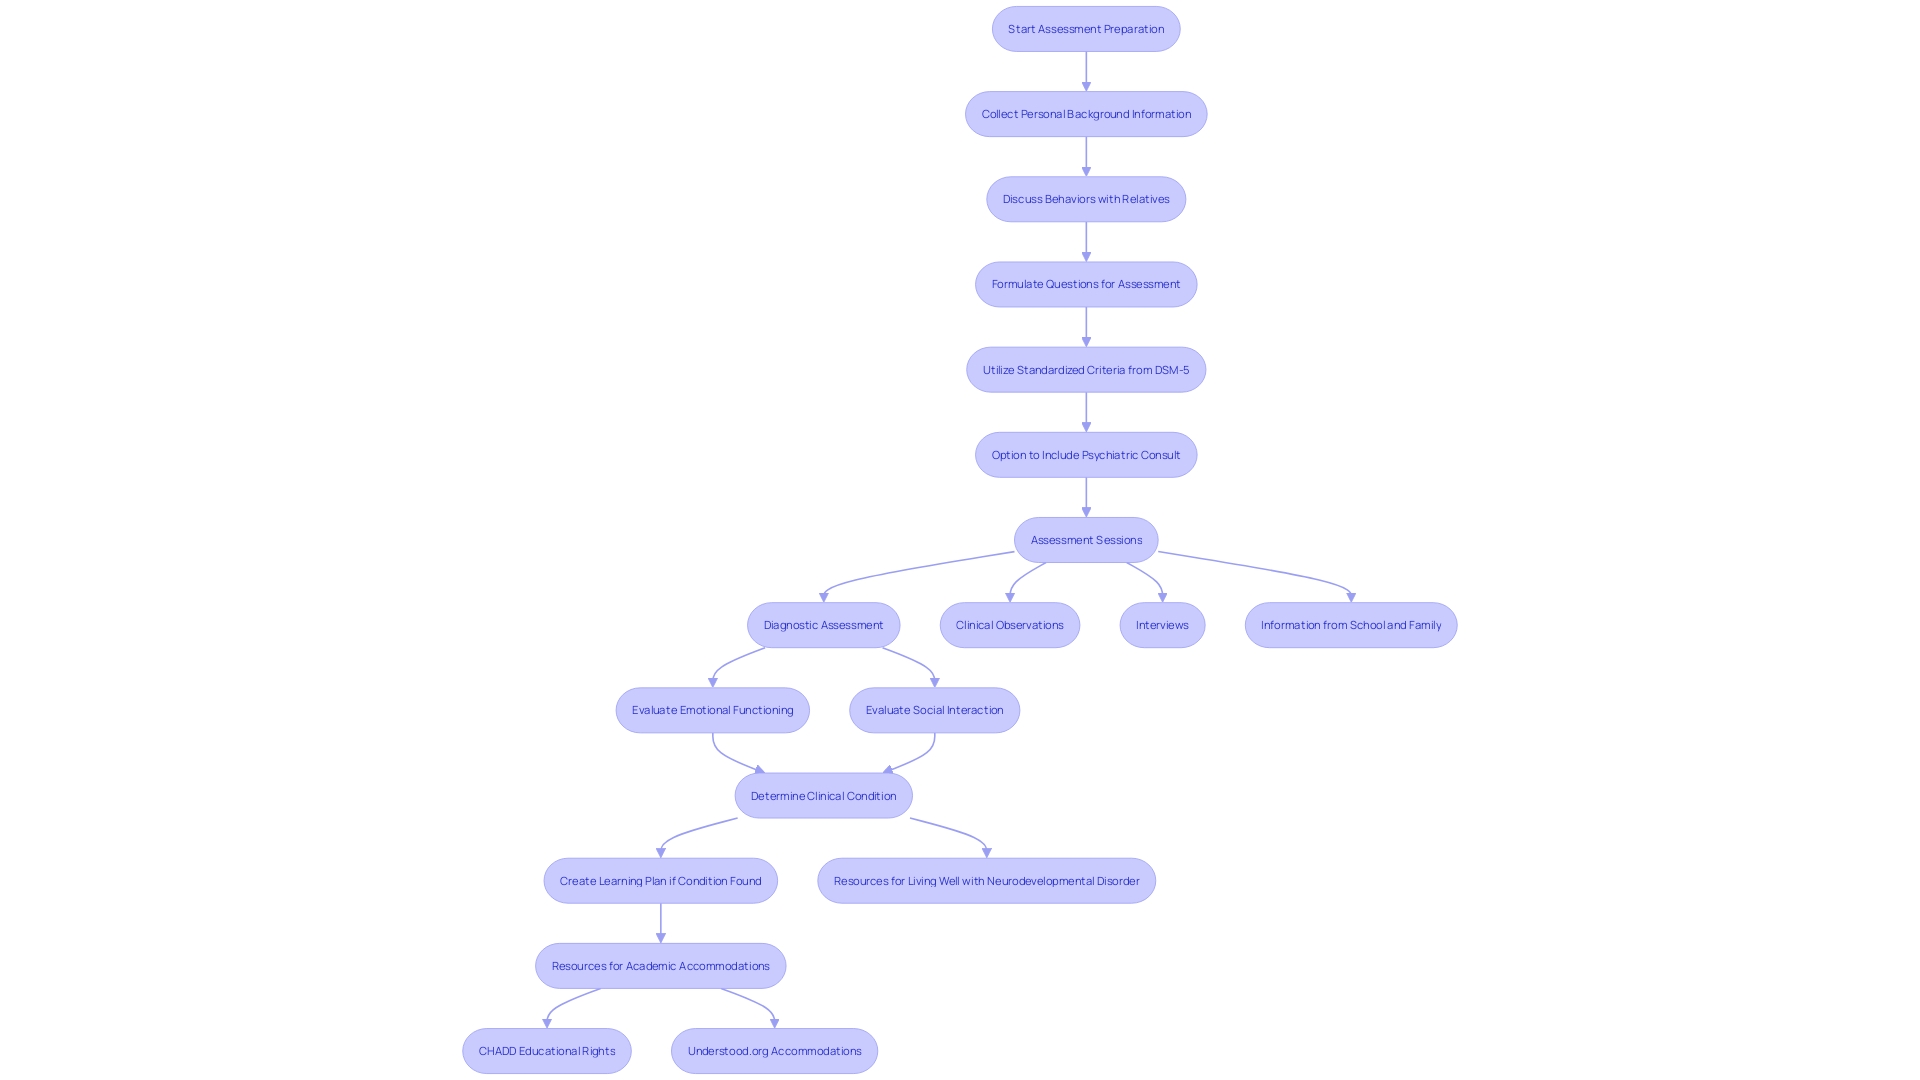Expand the Create Learning Plan branch
The height and width of the screenshot is (1080, 1920).
pyautogui.click(x=659, y=880)
